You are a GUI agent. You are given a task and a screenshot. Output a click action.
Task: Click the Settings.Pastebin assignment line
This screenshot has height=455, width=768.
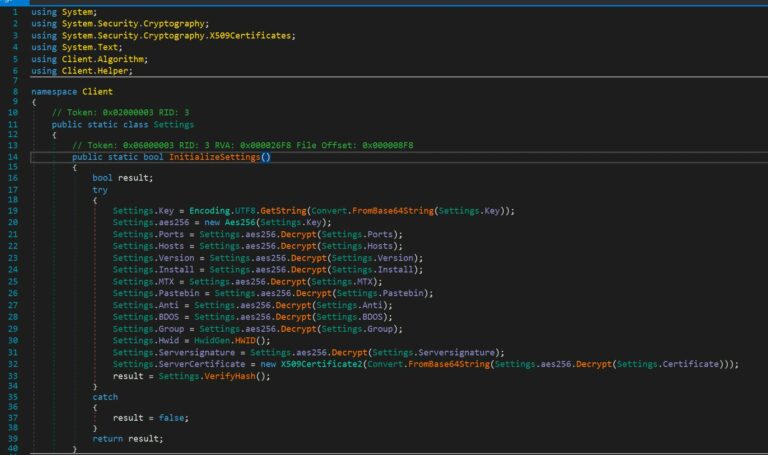[x=273, y=293]
